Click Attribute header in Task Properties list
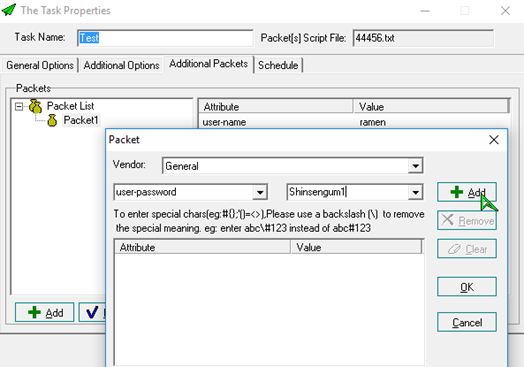Image resolution: width=524 pixels, height=367 pixels. tap(276, 107)
